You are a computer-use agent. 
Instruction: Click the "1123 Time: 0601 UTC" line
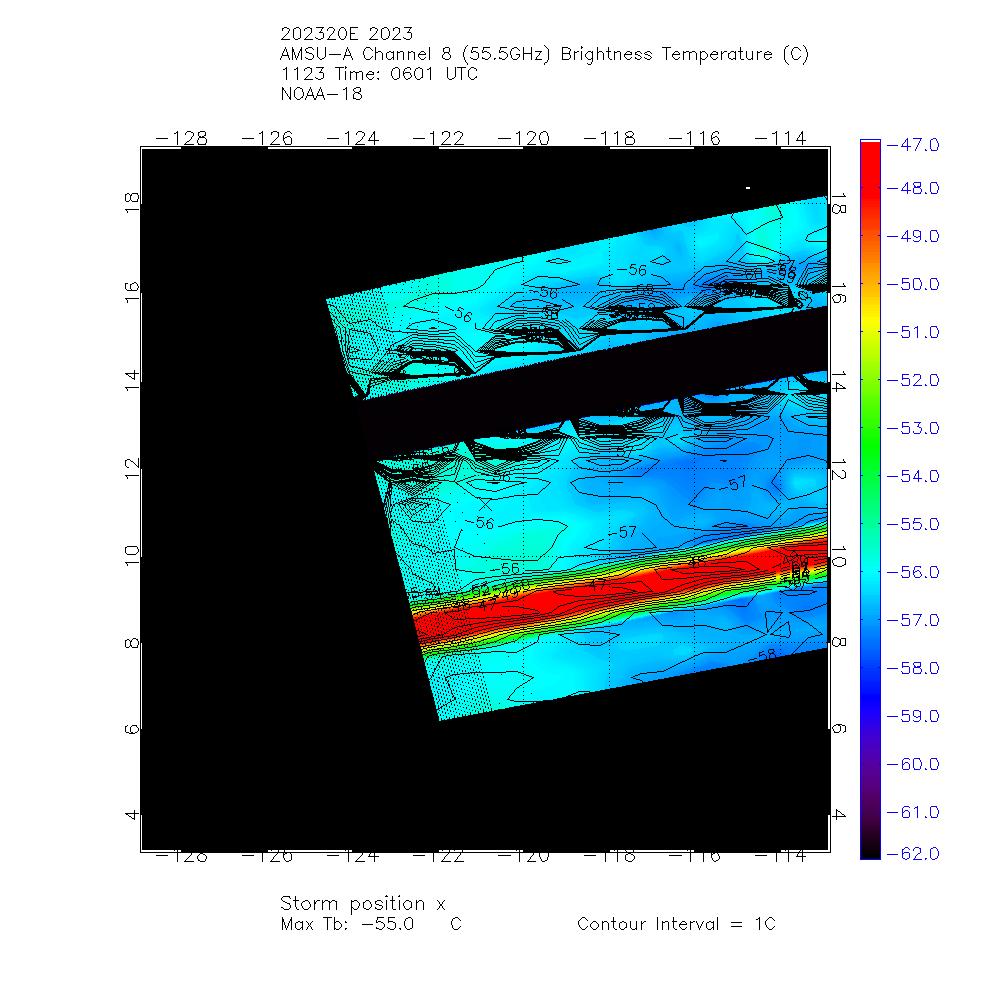[x=379, y=75]
